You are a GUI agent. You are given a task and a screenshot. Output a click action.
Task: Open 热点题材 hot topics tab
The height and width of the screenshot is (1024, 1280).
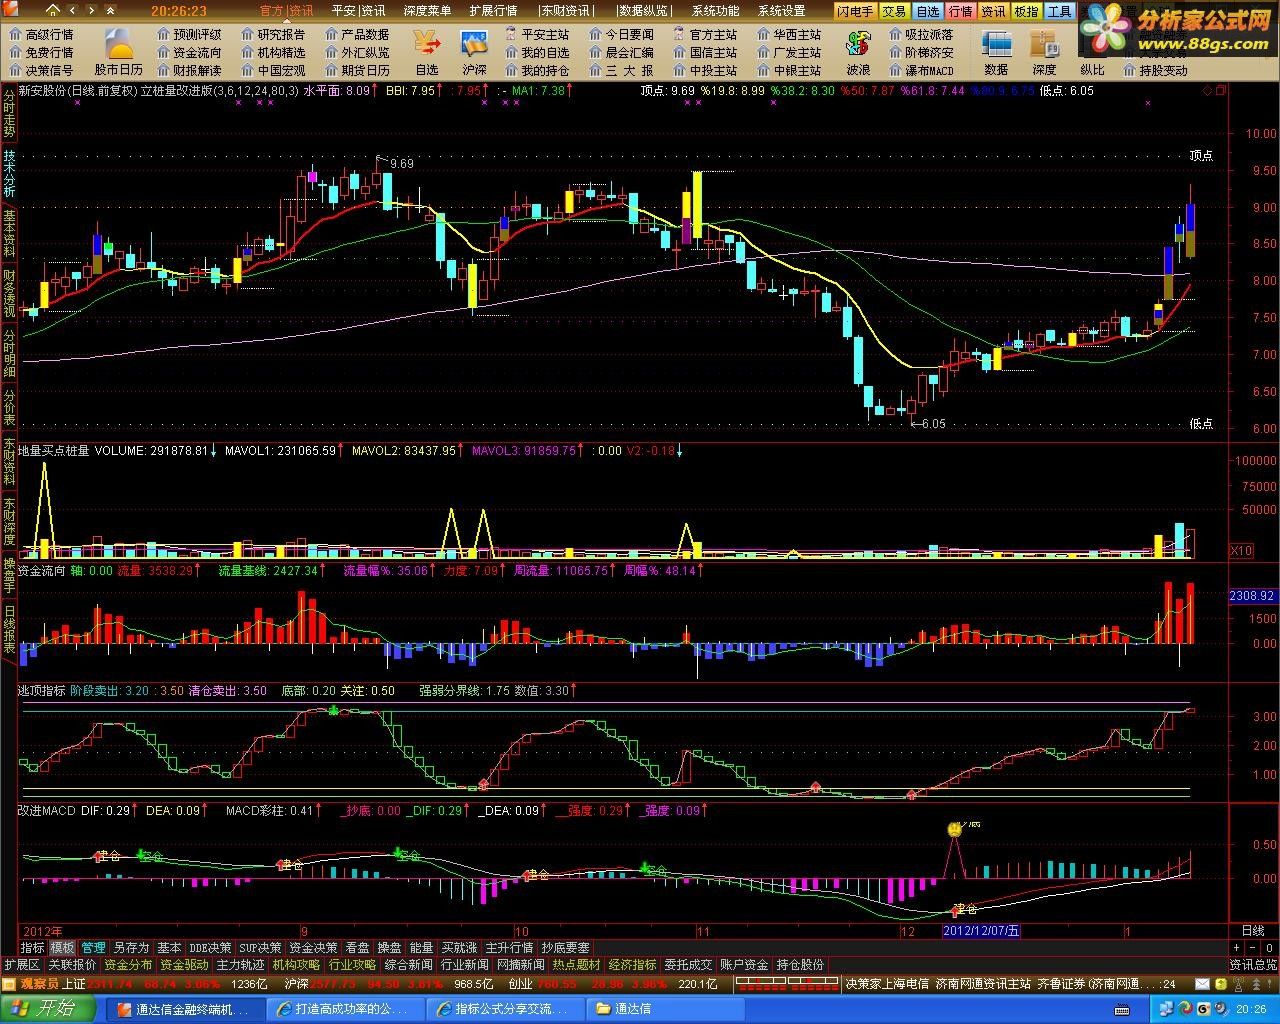(576, 965)
